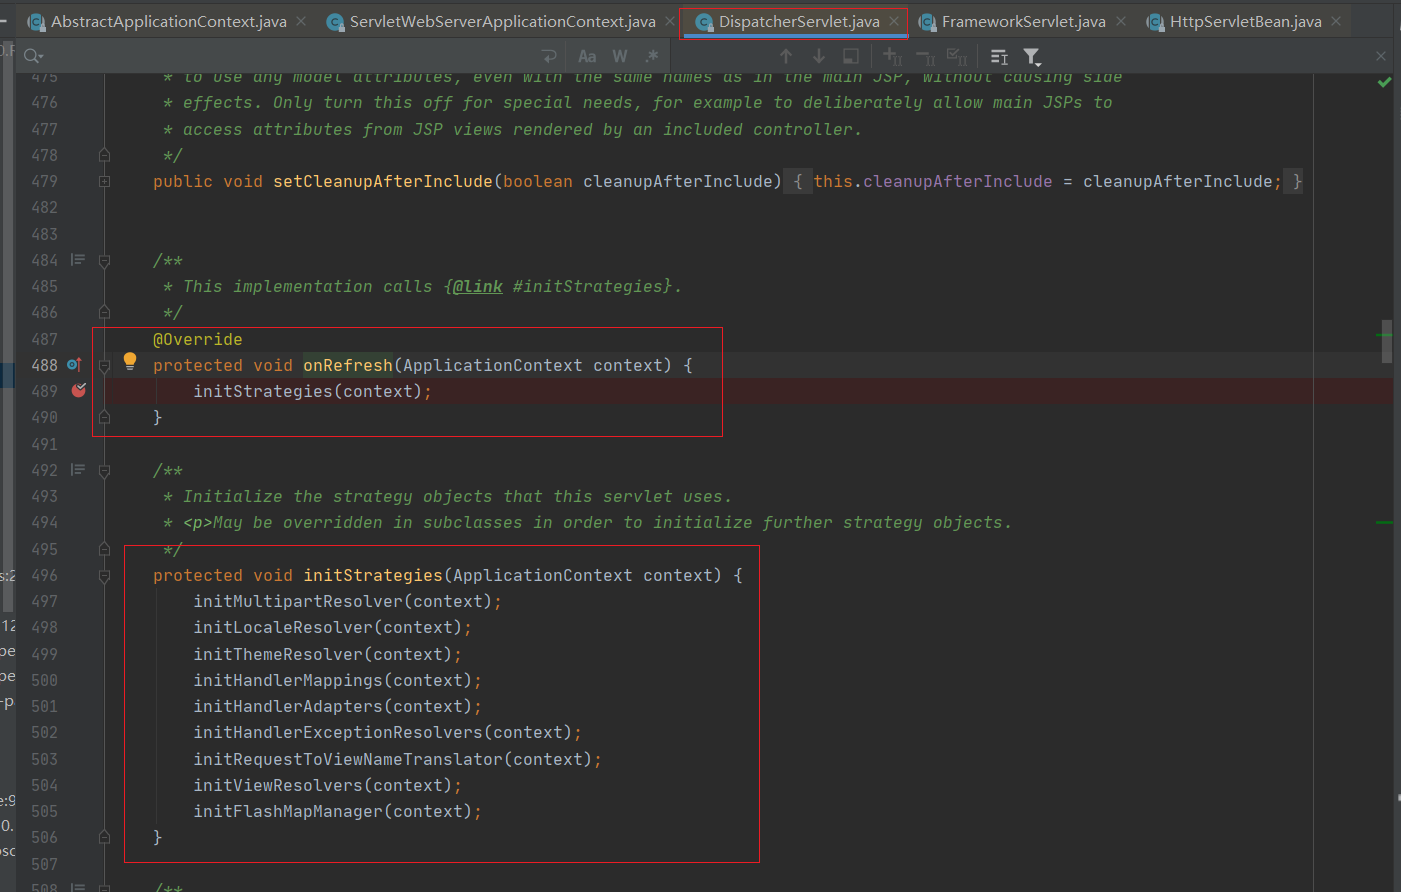Unselect occurrence icon in find bar
Image resolution: width=1401 pixels, height=892 pixels.
point(925,57)
